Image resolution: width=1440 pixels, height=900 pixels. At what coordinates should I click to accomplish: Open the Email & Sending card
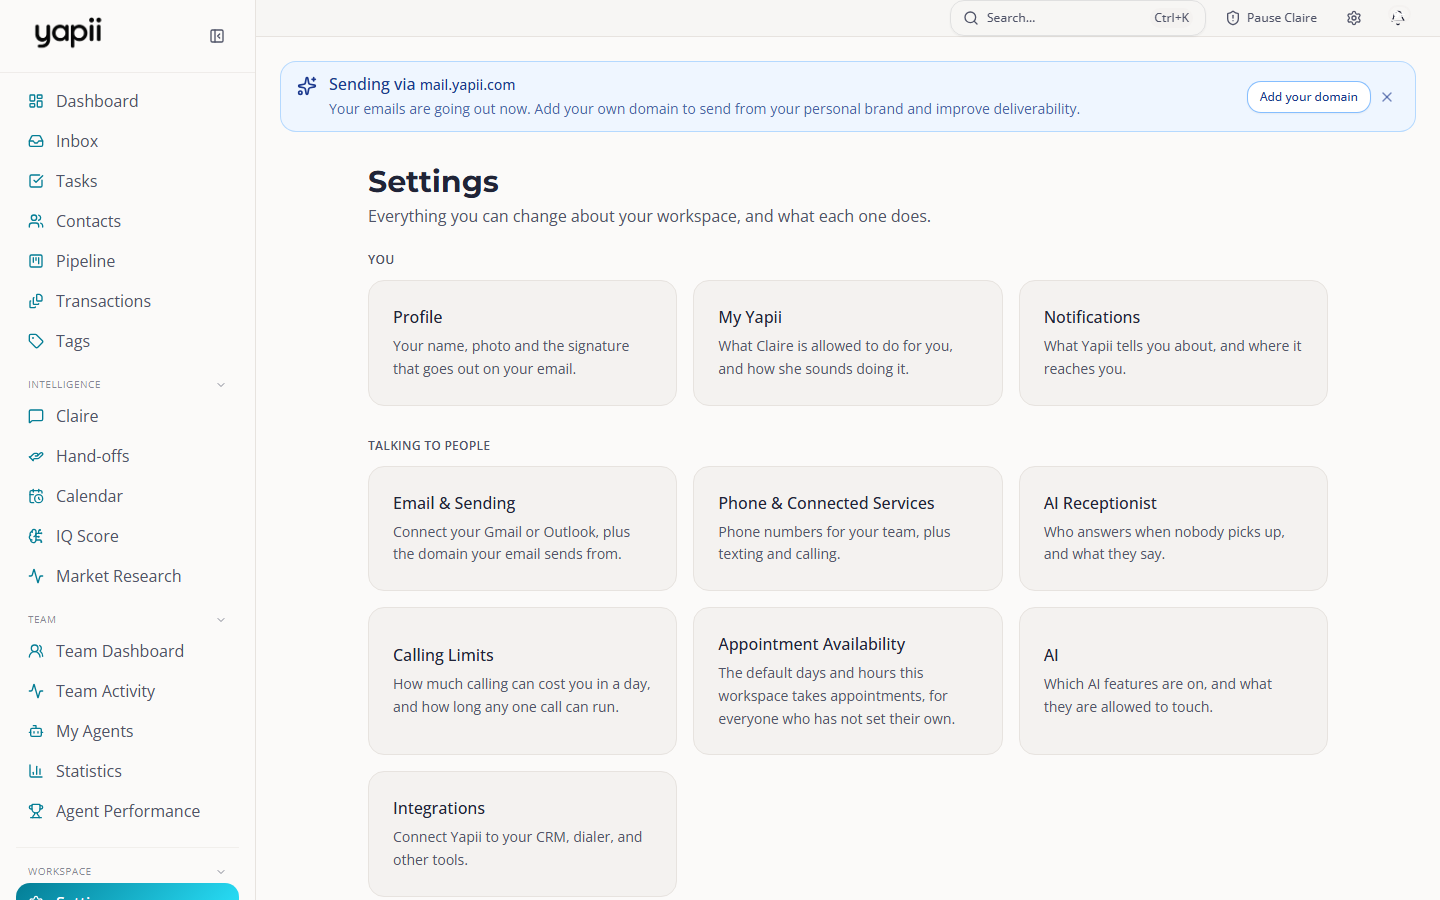point(522,529)
